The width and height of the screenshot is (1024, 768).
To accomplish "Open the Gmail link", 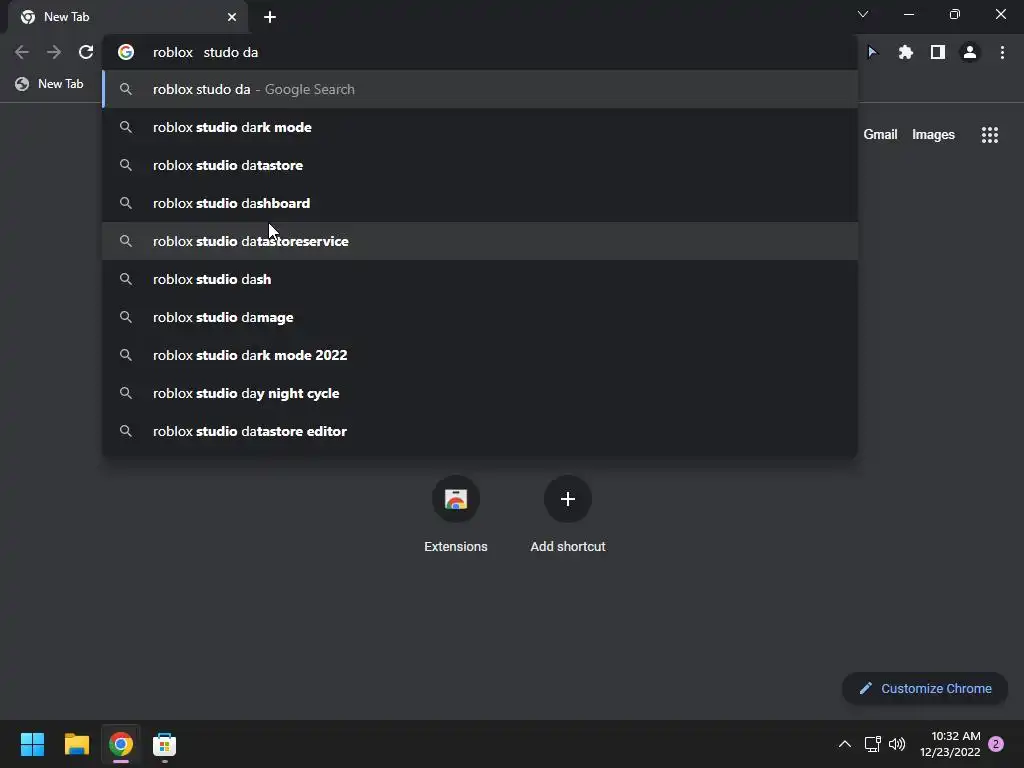I will click(880, 135).
